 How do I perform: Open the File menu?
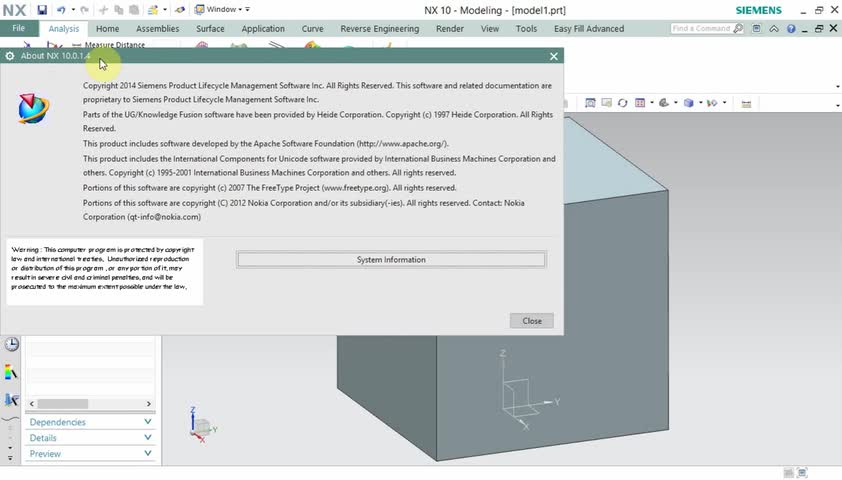(x=19, y=28)
